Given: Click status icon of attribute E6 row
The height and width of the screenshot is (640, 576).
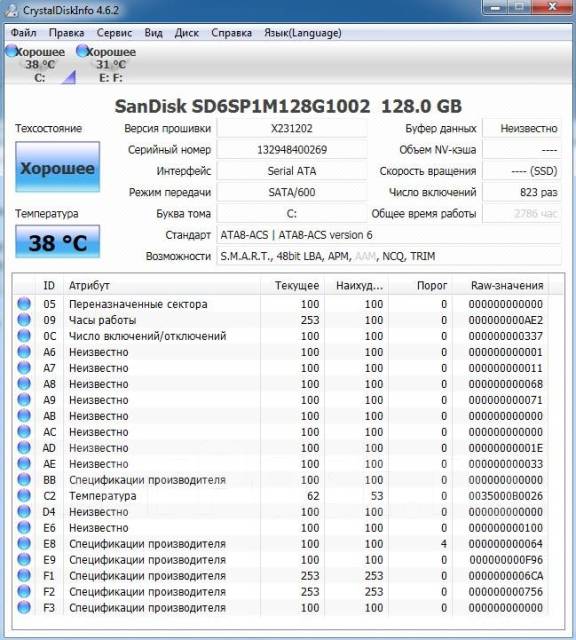Looking at the screenshot, I should 24,527.
